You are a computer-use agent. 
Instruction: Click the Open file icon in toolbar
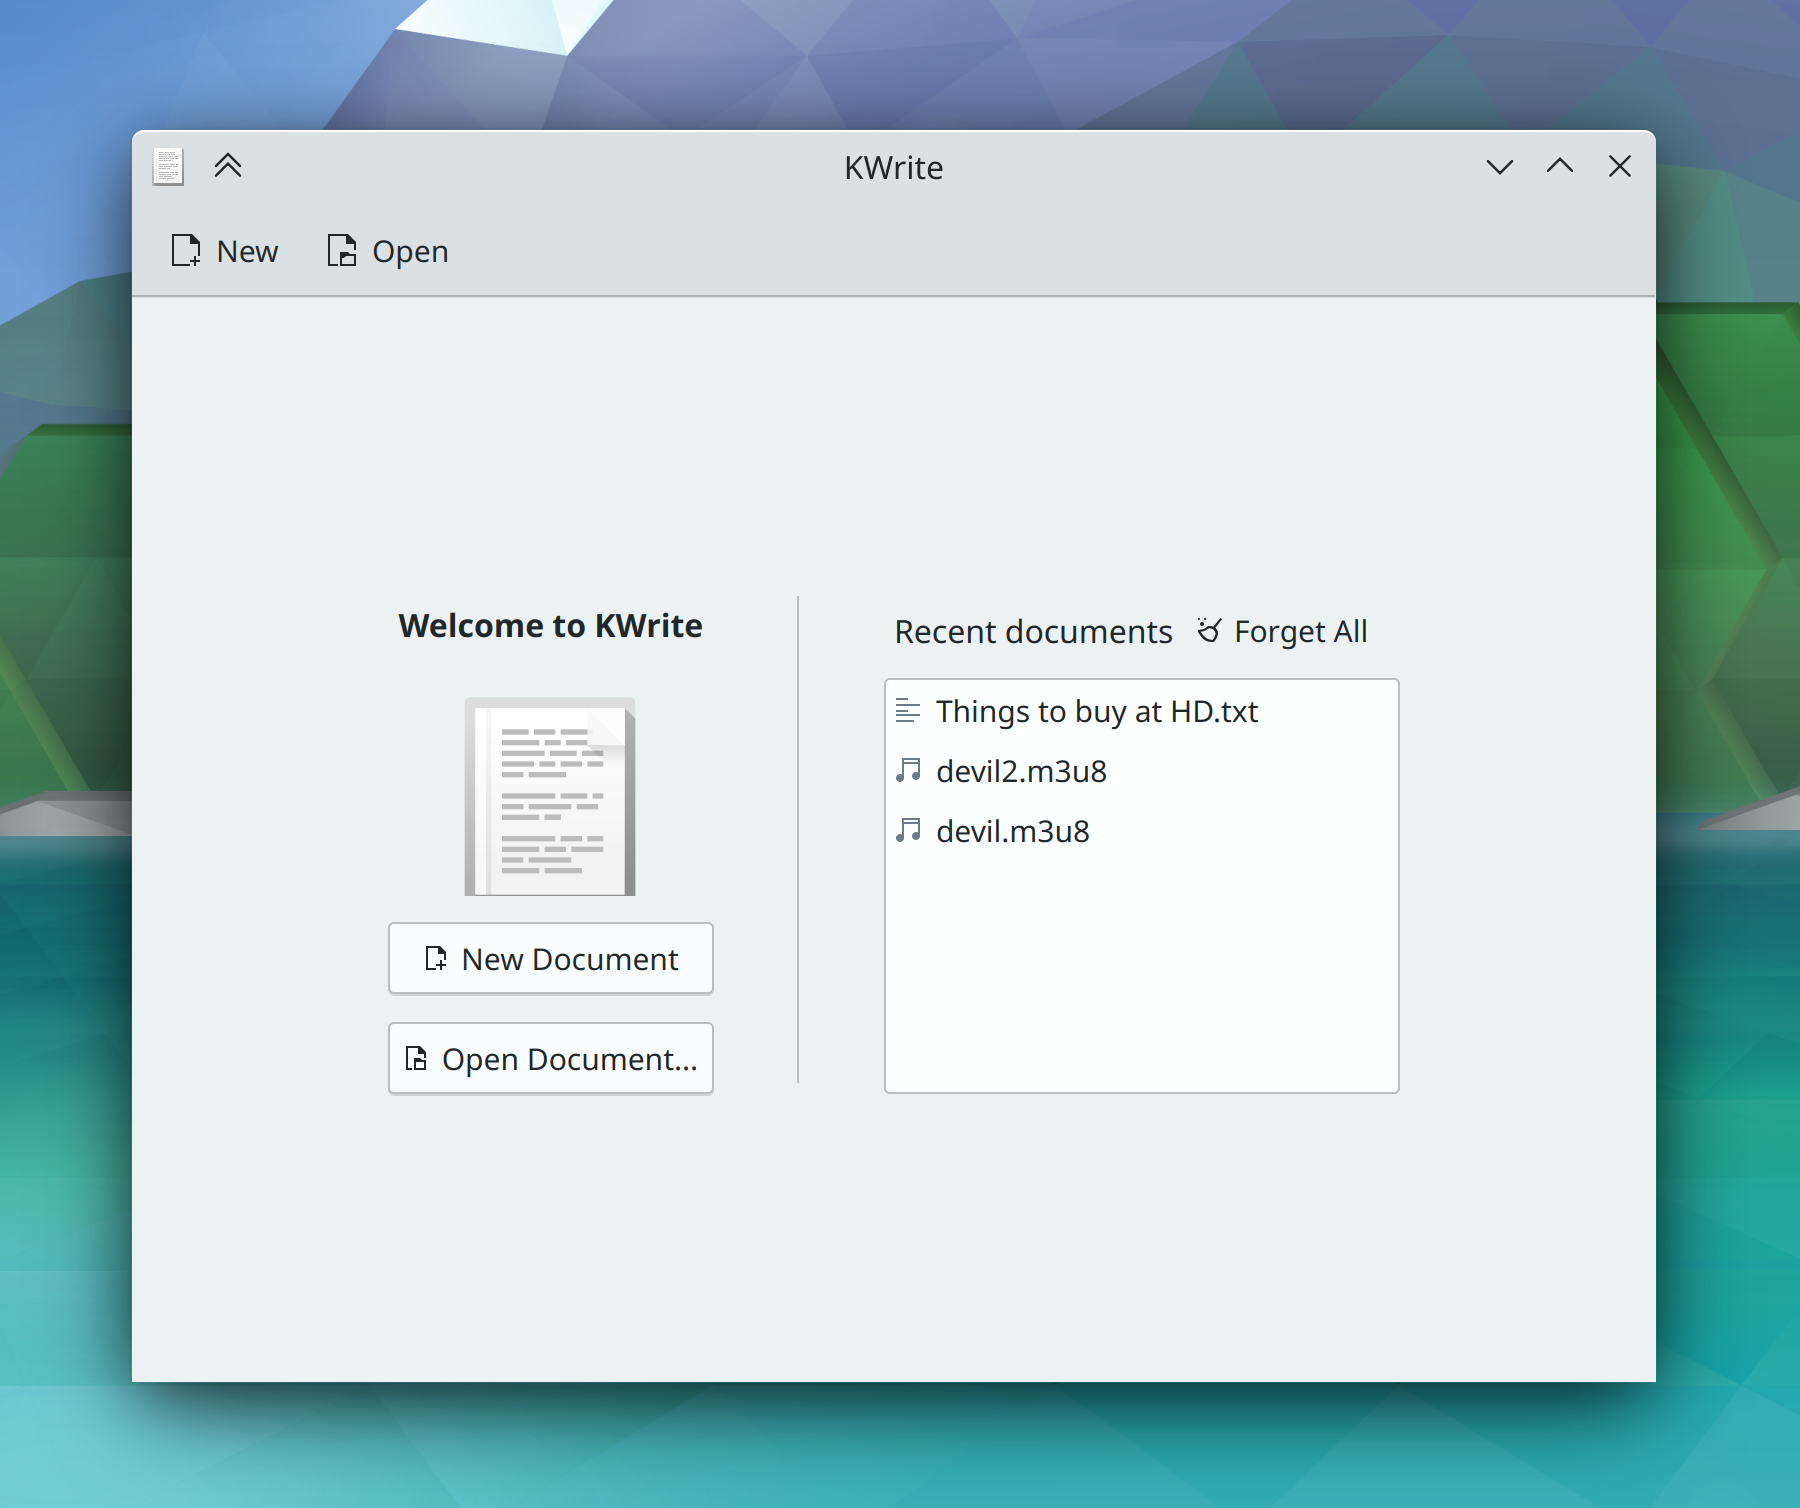click(342, 251)
